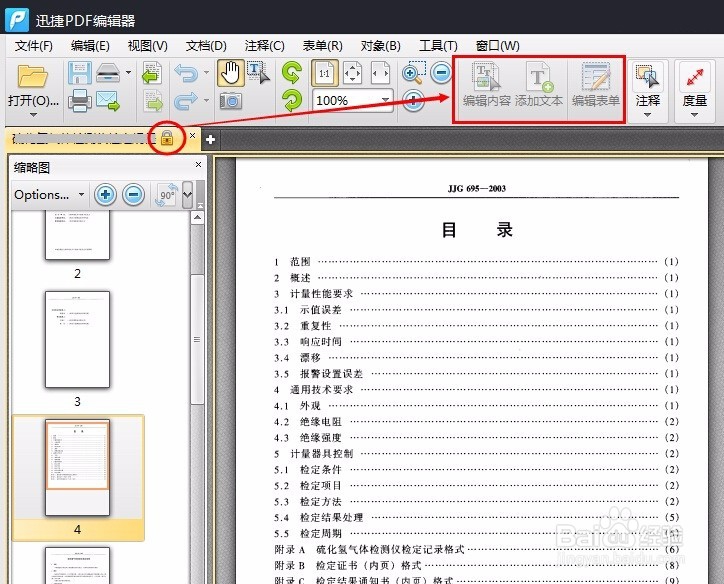Screen dimensions: 724x584
Task: Click the fit width icon
Action: click(x=380, y=73)
